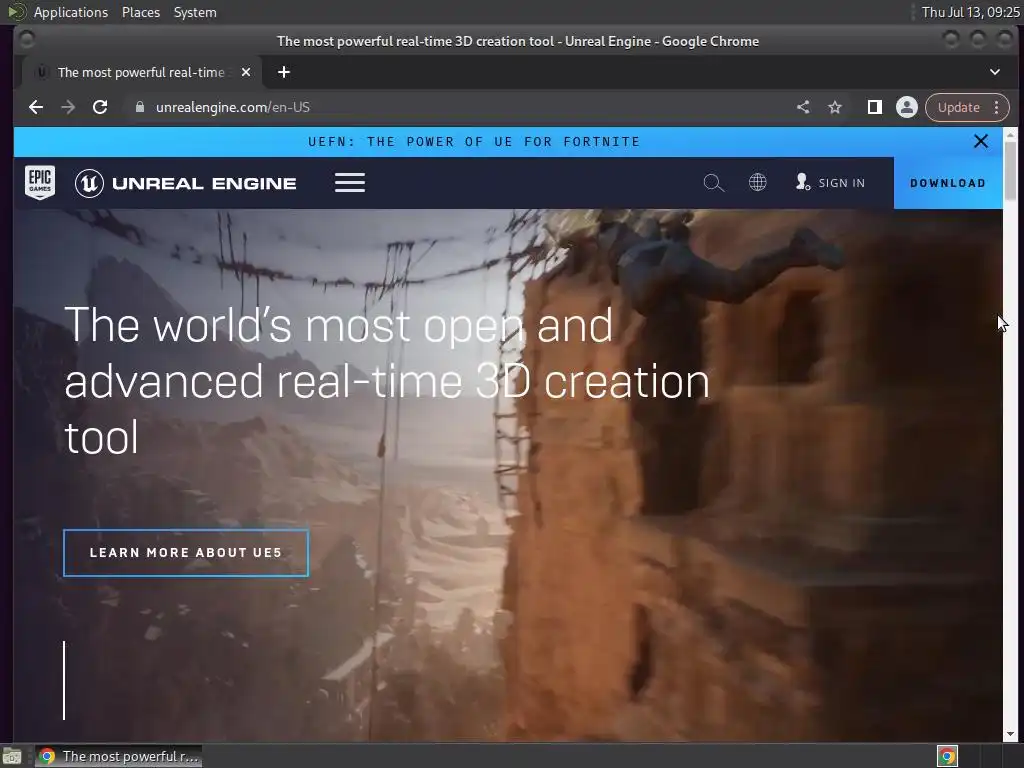
Task: Go back with the browser back arrow
Action: tap(36, 107)
